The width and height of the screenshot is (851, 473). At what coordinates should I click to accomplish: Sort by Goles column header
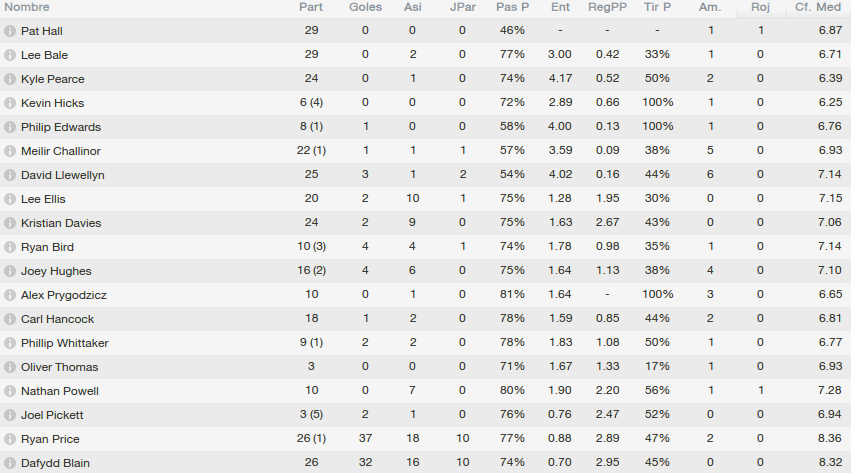pyautogui.click(x=365, y=7)
